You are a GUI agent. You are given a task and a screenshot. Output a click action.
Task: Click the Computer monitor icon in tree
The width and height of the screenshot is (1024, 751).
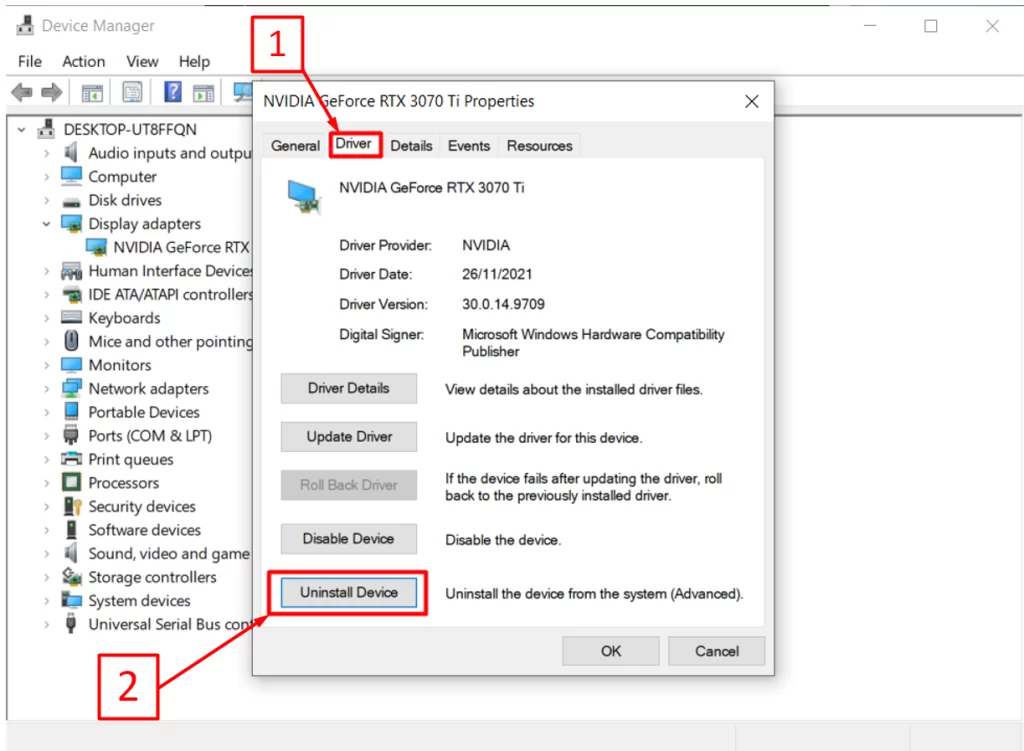pos(71,176)
